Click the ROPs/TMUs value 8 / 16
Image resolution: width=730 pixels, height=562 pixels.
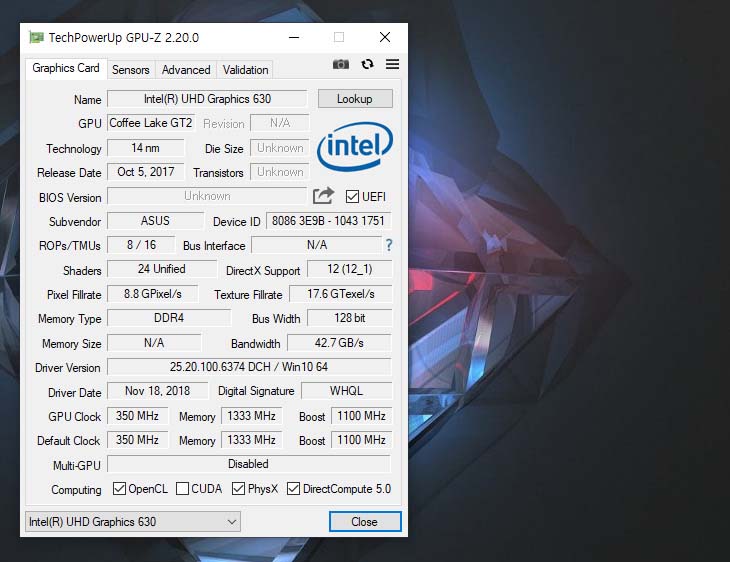point(141,245)
